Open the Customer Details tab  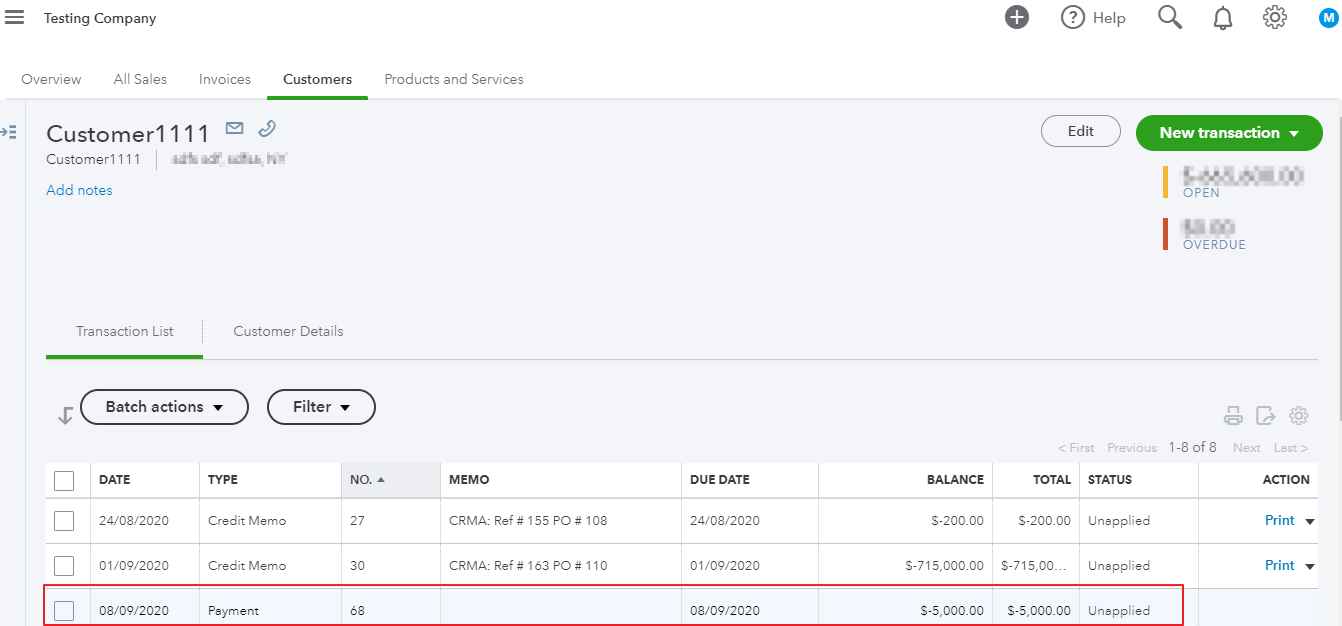tap(288, 331)
